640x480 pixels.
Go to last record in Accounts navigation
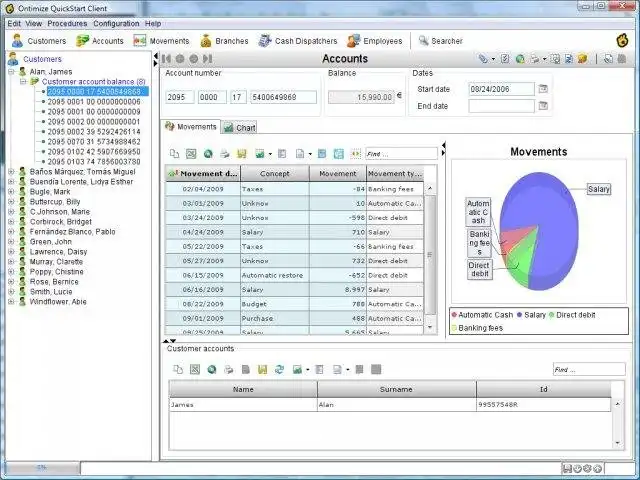(x=208, y=59)
